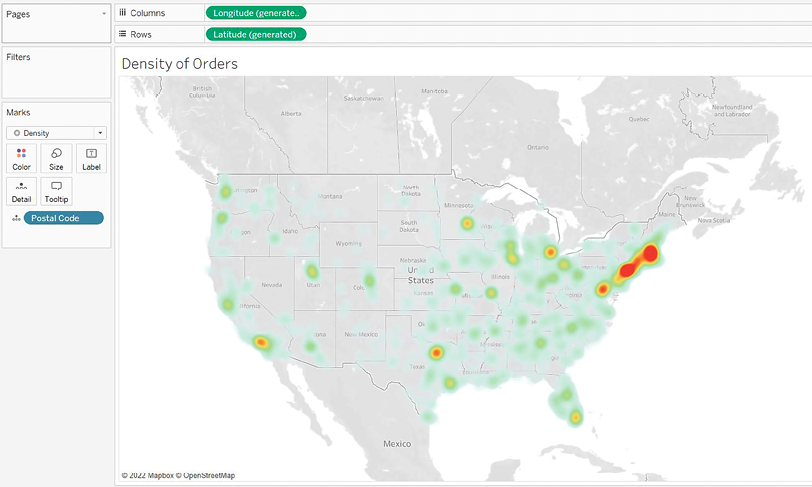Click the Columns shelf icon

coord(122,13)
